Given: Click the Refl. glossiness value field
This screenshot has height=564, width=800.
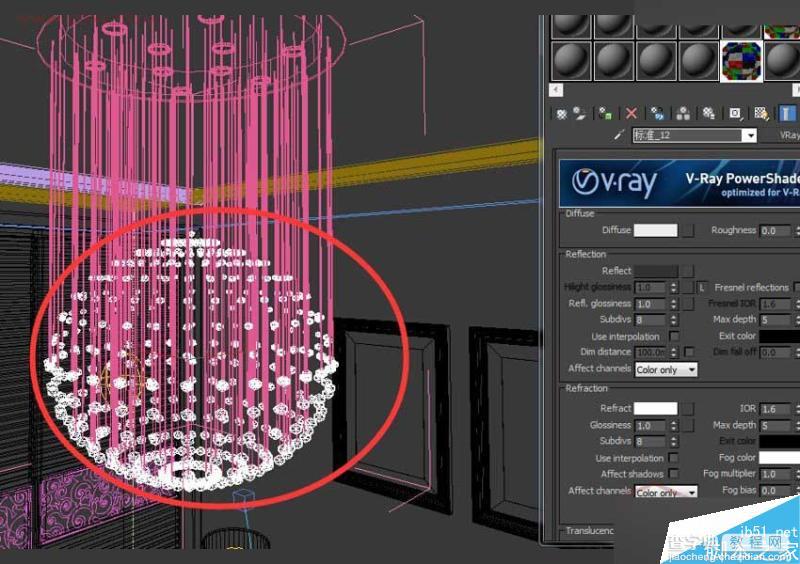Looking at the screenshot, I should pyautogui.click(x=651, y=304).
